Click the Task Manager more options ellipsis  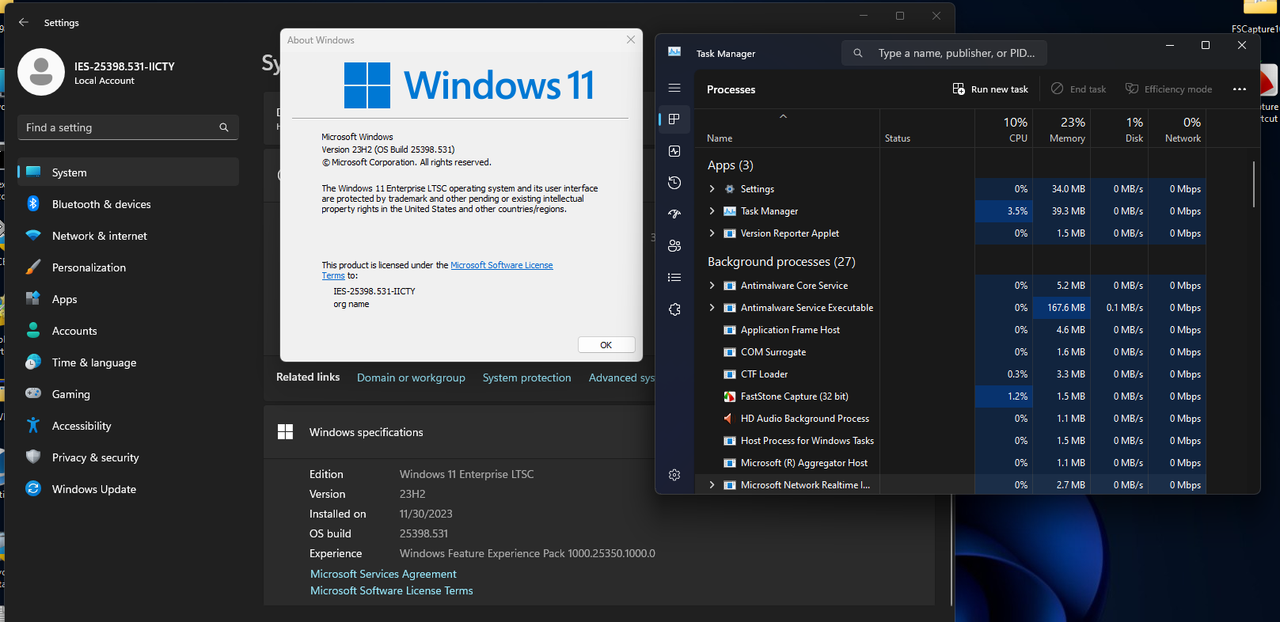1239,89
